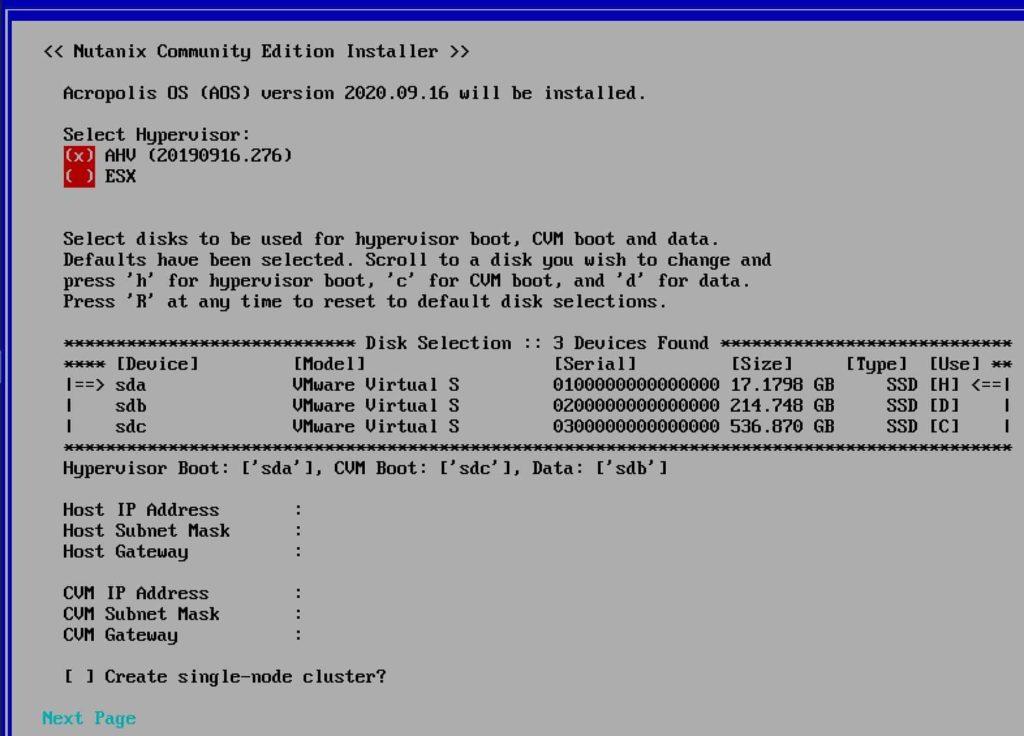This screenshot has height=736, width=1024.
Task: Click the AHV (20190916.276) label
Action: point(199,156)
